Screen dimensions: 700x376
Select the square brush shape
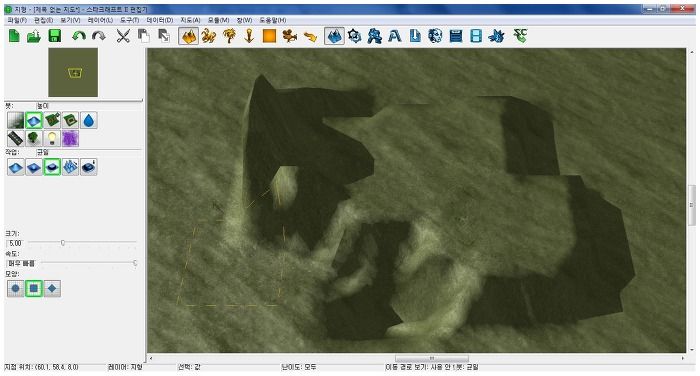pyautogui.click(x=34, y=288)
